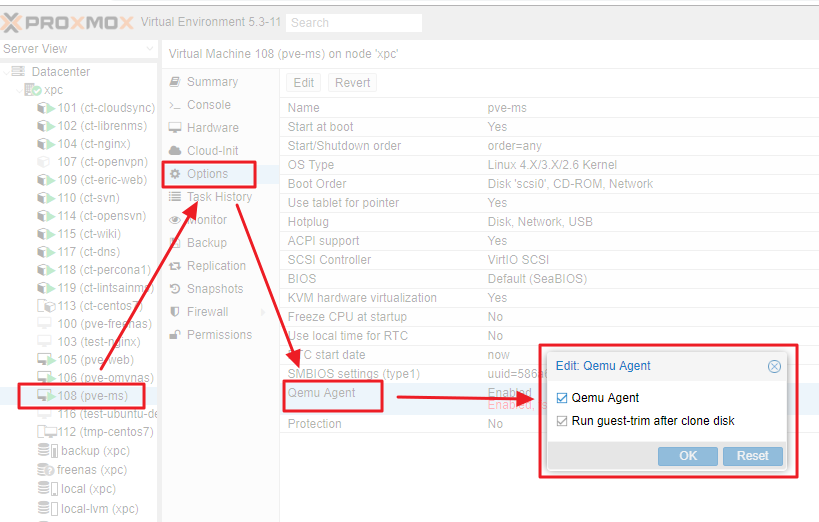Click the Summary notebook icon
The width and height of the screenshot is (819, 522).
click(175, 82)
